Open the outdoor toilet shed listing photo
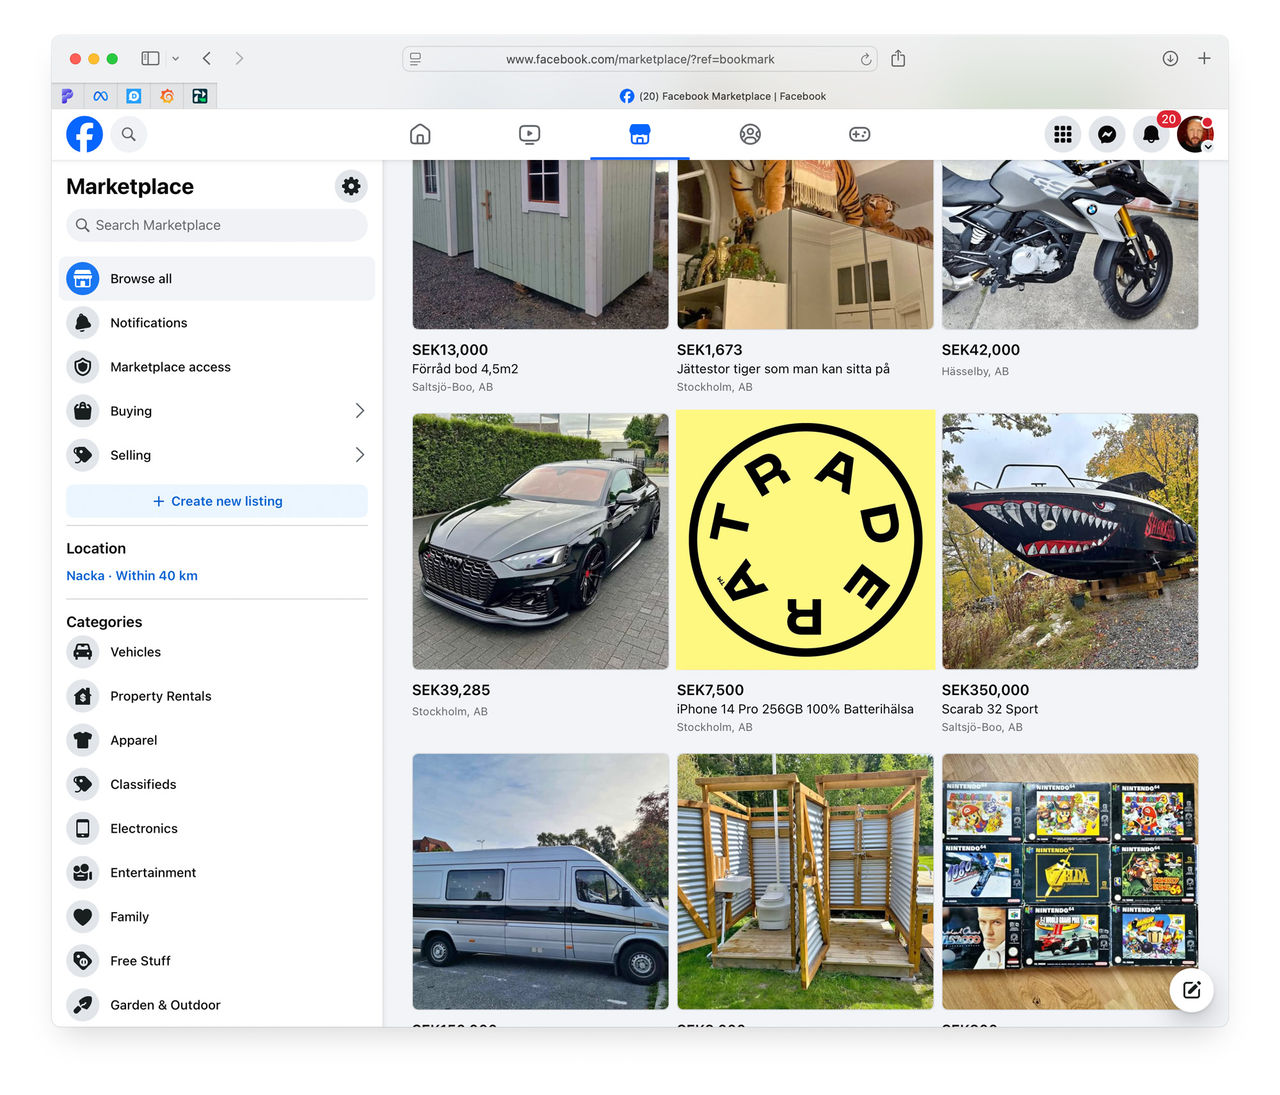The image size is (1280, 1095). [805, 881]
